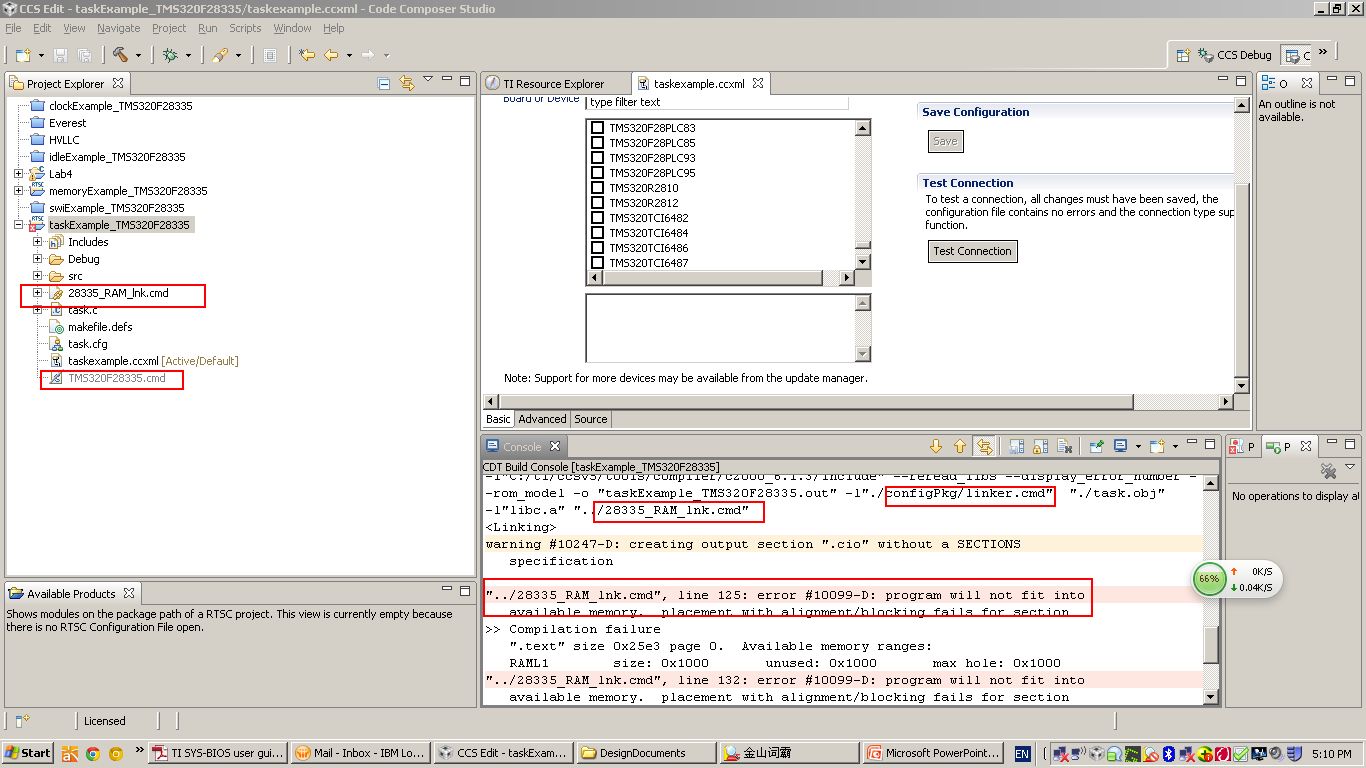Check the TMS320TCI6487 checkbox
1366x768 pixels.
tap(597, 263)
